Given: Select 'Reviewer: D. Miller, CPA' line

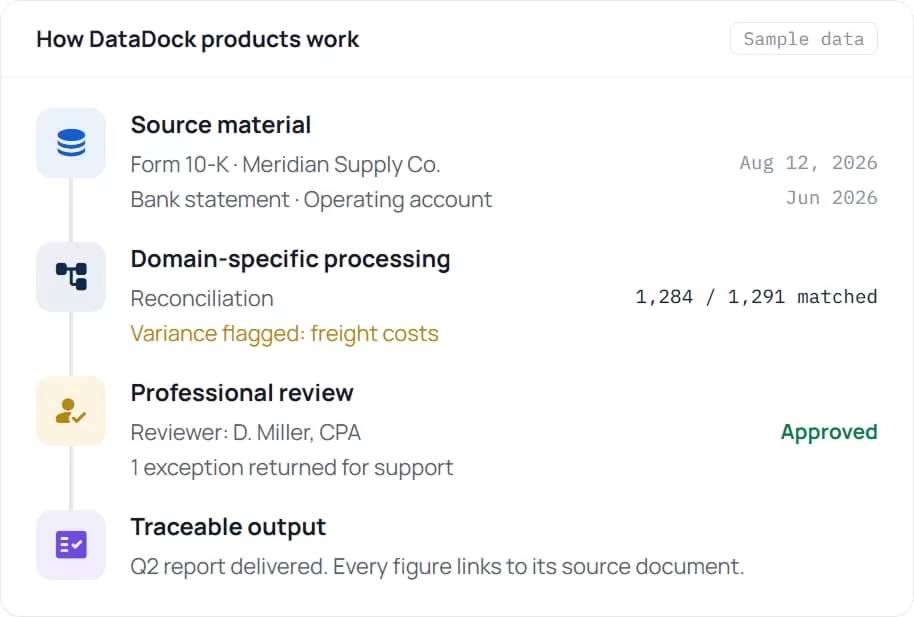Looking at the screenshot, I should click(245, 433).
